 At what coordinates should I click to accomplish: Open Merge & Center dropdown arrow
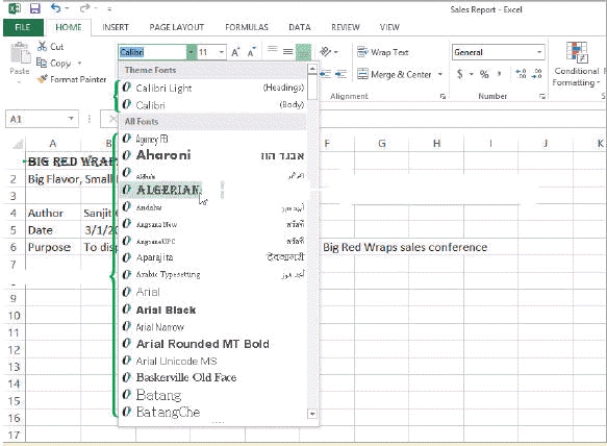(440, 74)
